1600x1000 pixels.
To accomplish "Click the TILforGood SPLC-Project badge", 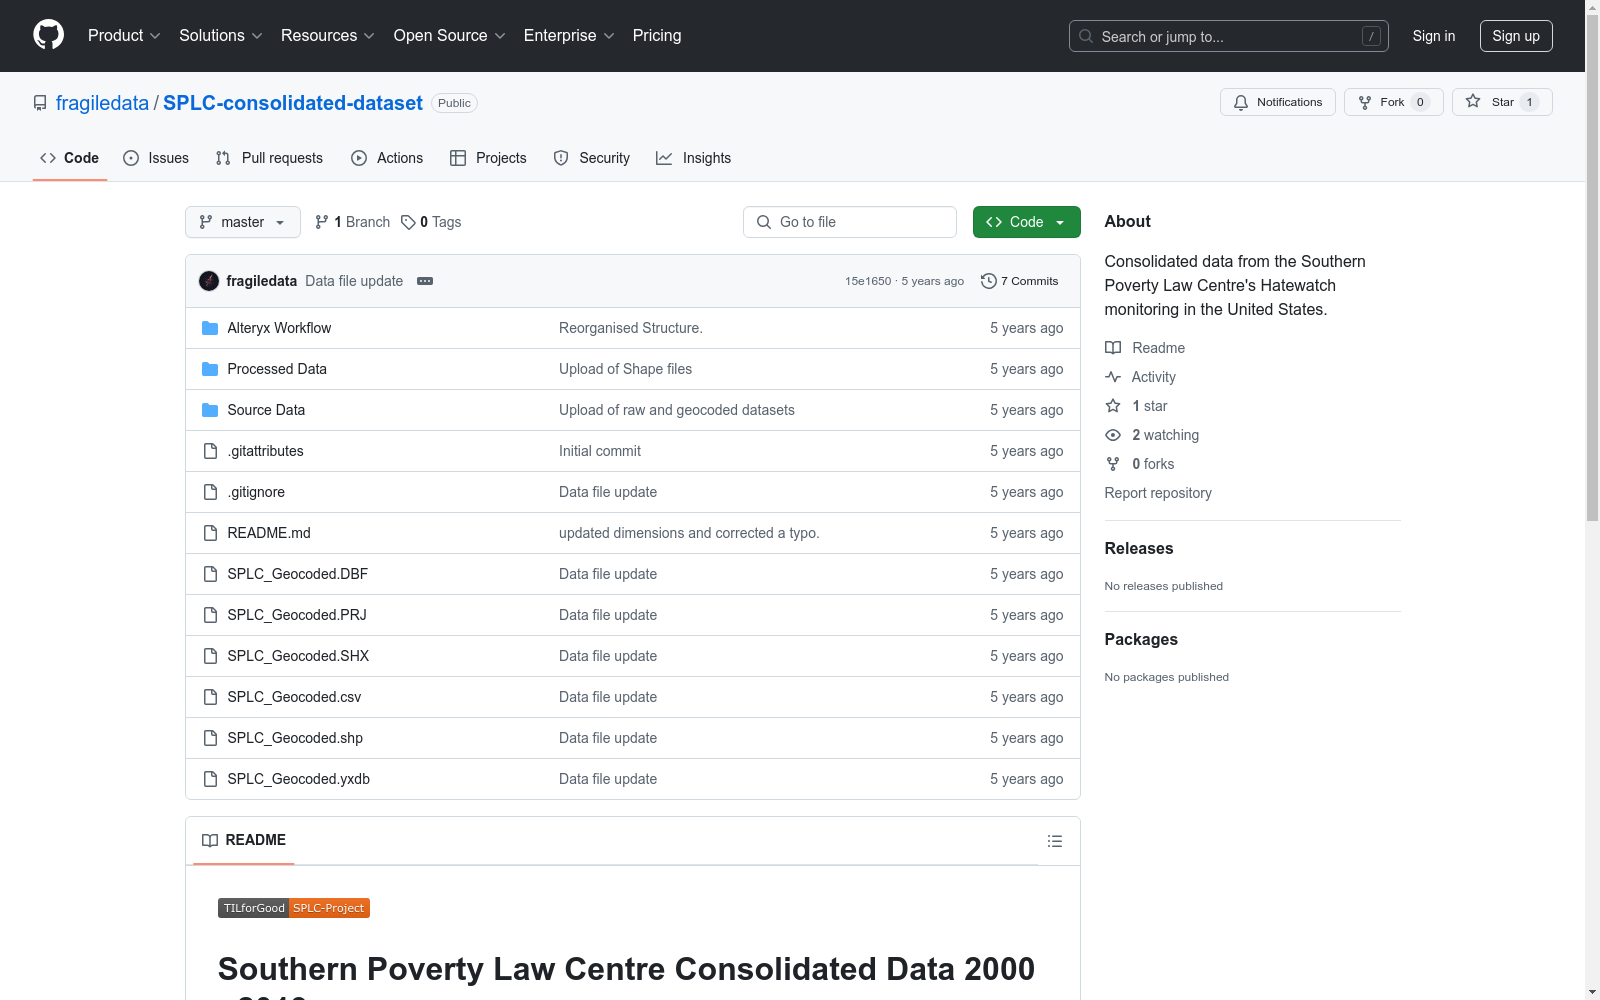I will 294,908.
